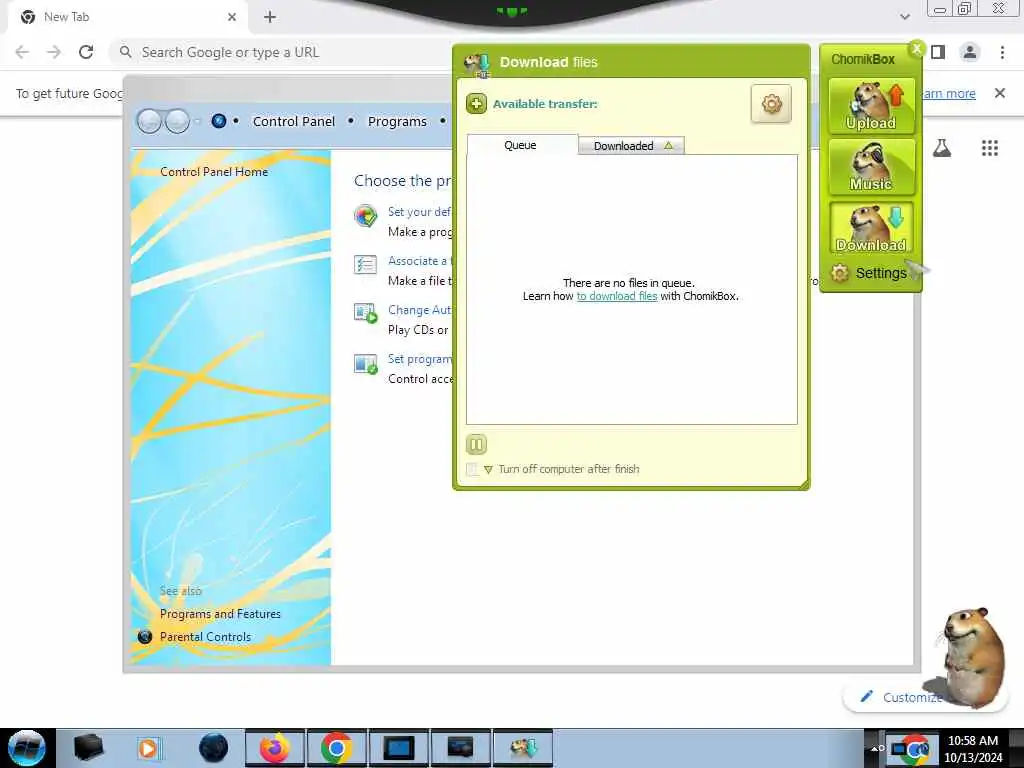Open a new Chrome tab with plus
Screen dimensions: 1024x768
(270, 17)
